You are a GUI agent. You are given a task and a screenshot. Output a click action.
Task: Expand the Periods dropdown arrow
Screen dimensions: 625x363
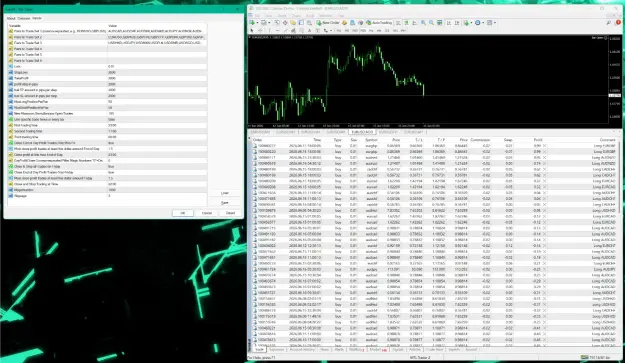[x=483, y=23]
